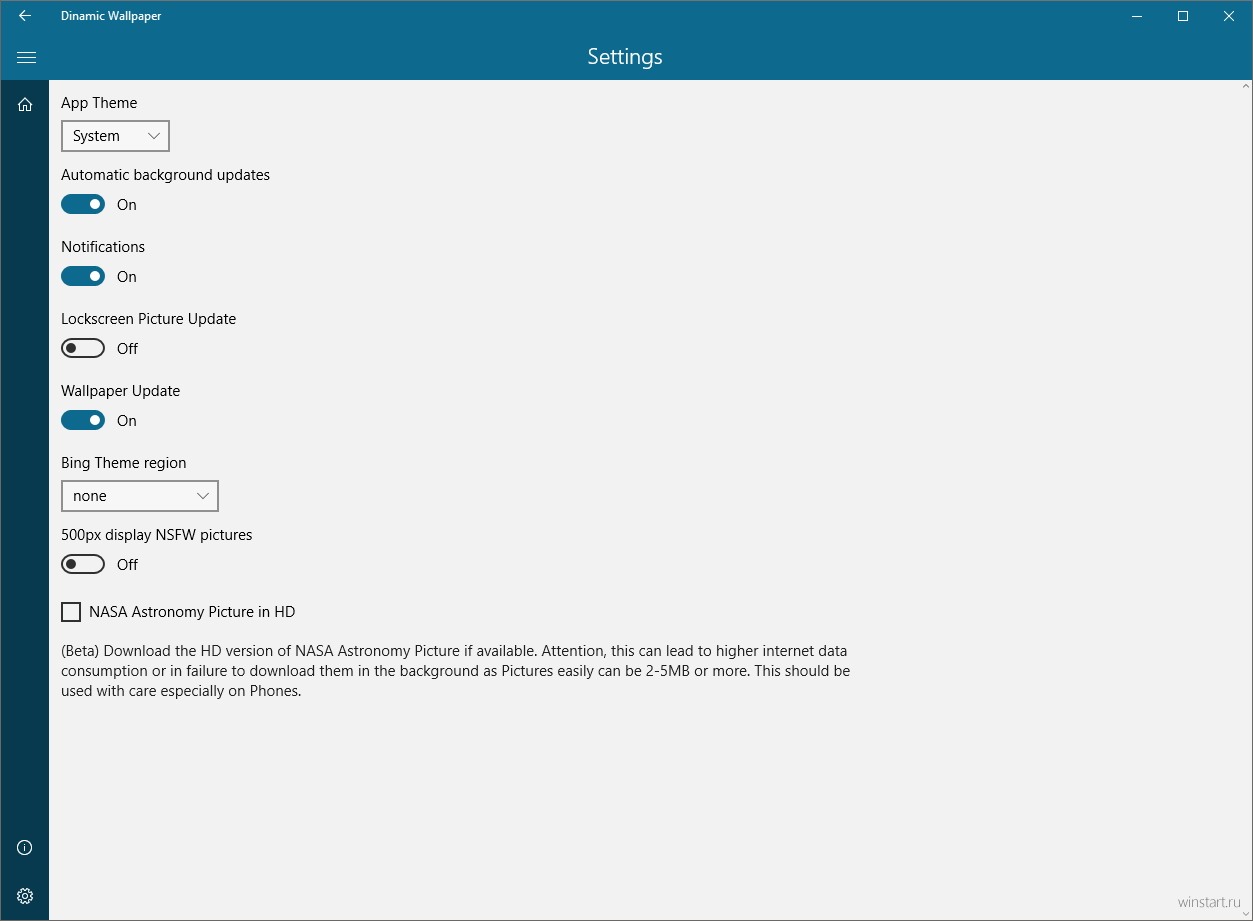This screenshot has width=1253, height=921.
Task: Click the Wallpaper Update label
Action: tap(121, 391)
